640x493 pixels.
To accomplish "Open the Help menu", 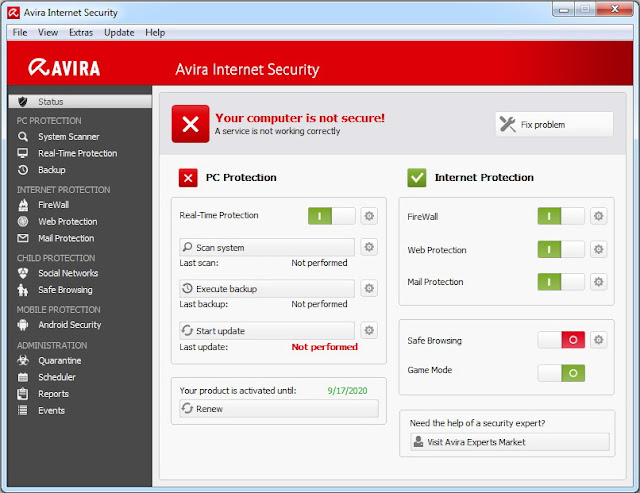I will [155, 33].
